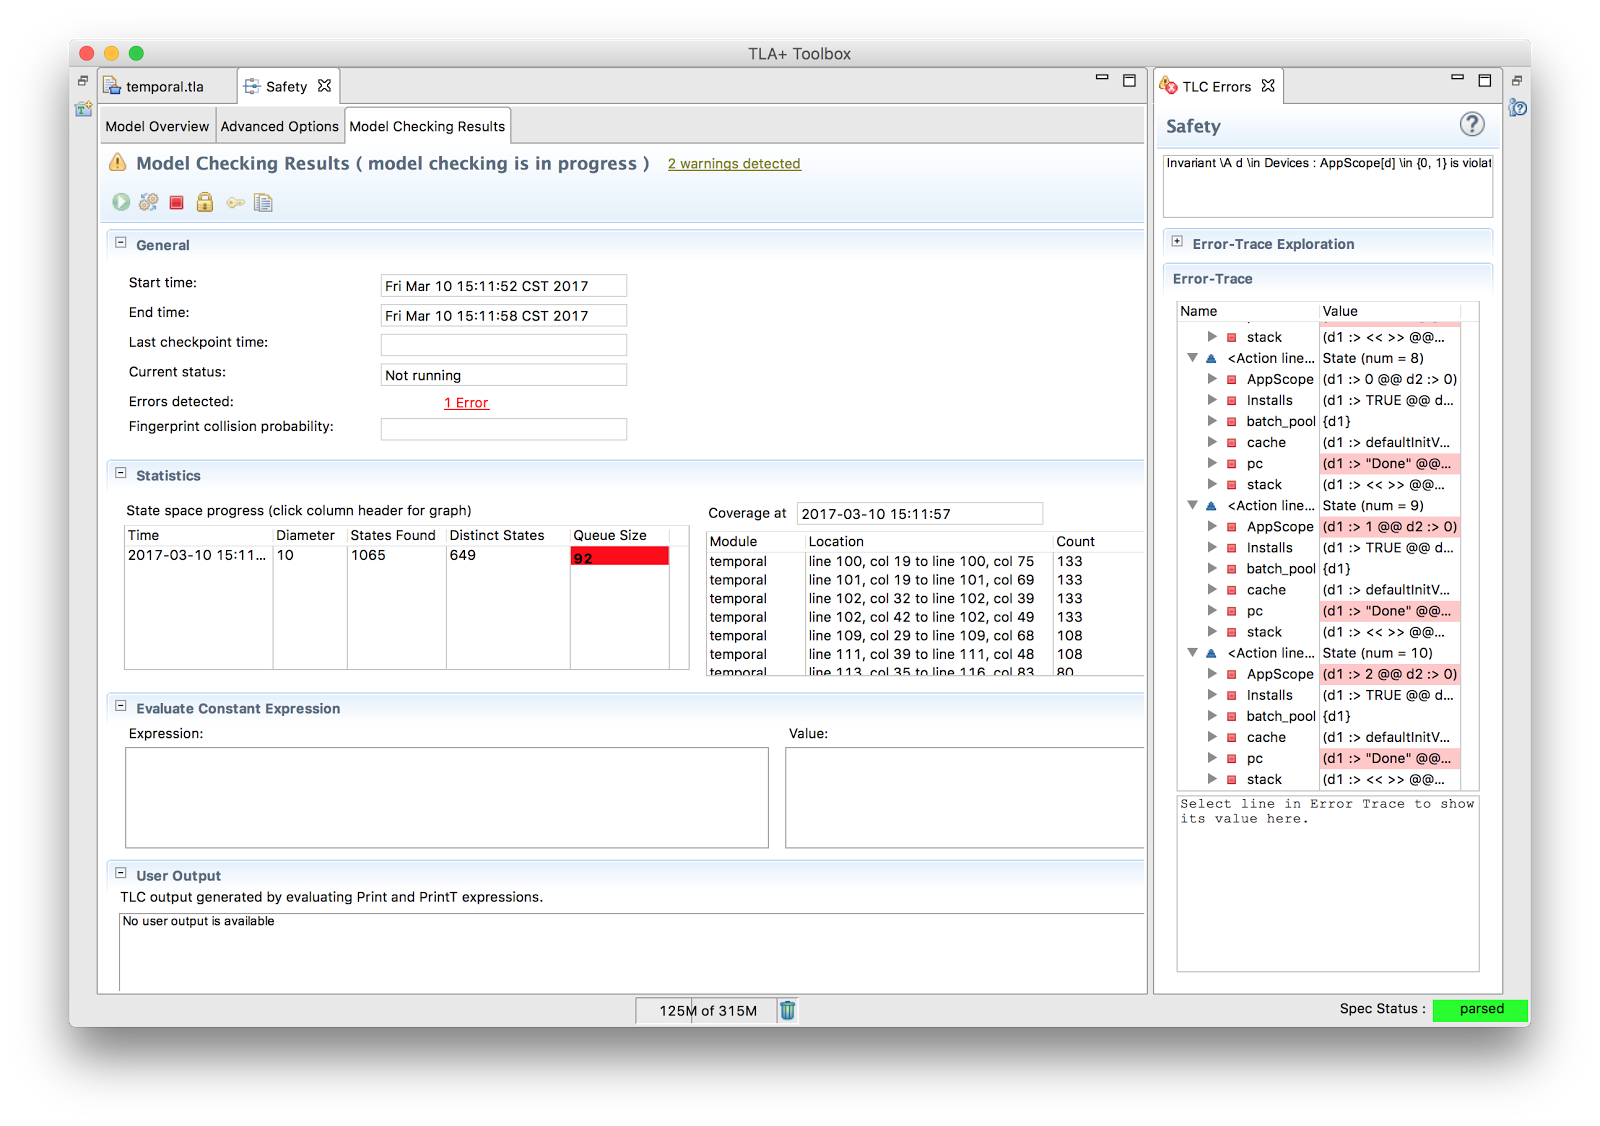This screenshot has height=1126, width=1600.
Task: Open the temporal.tla editor tab
Action: pos(164,87)
